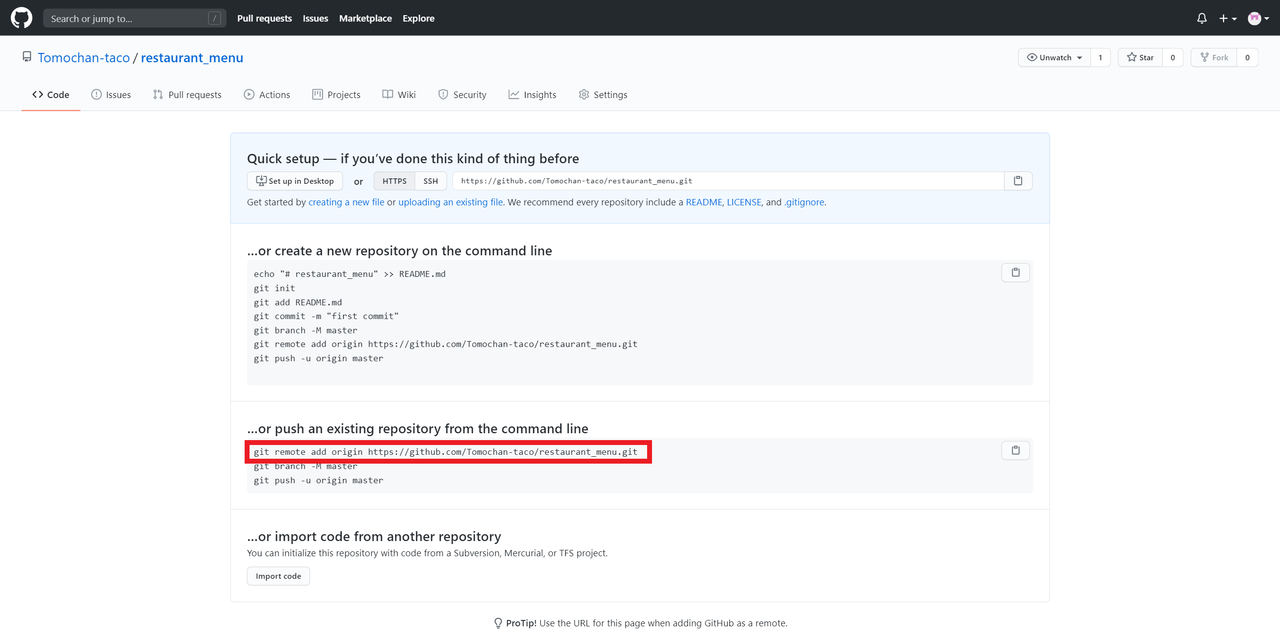Open the restaurant_menu repository link
Image resolution: width=1280 pixels, height=643 pixels.
pyautogui.click(x=192, y=58)
